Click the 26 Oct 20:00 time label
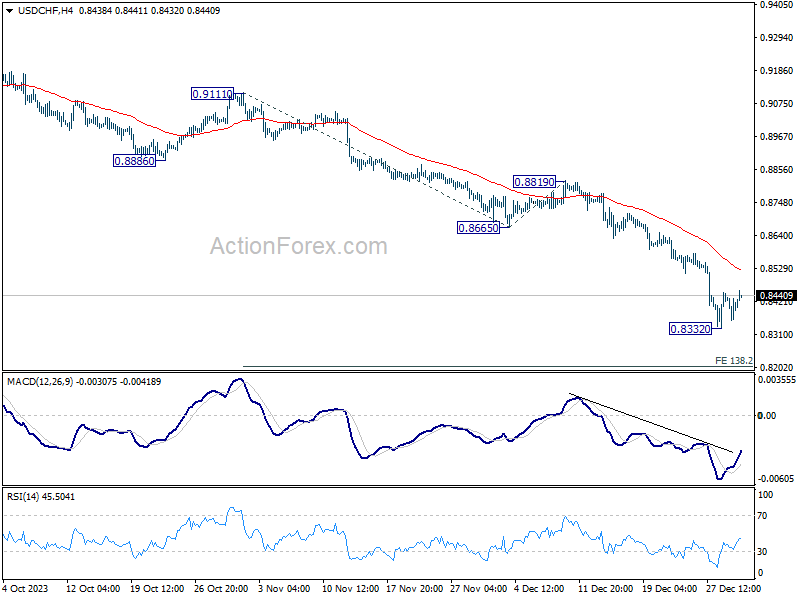Screen dimensions: 800x600 coord(221,589)
